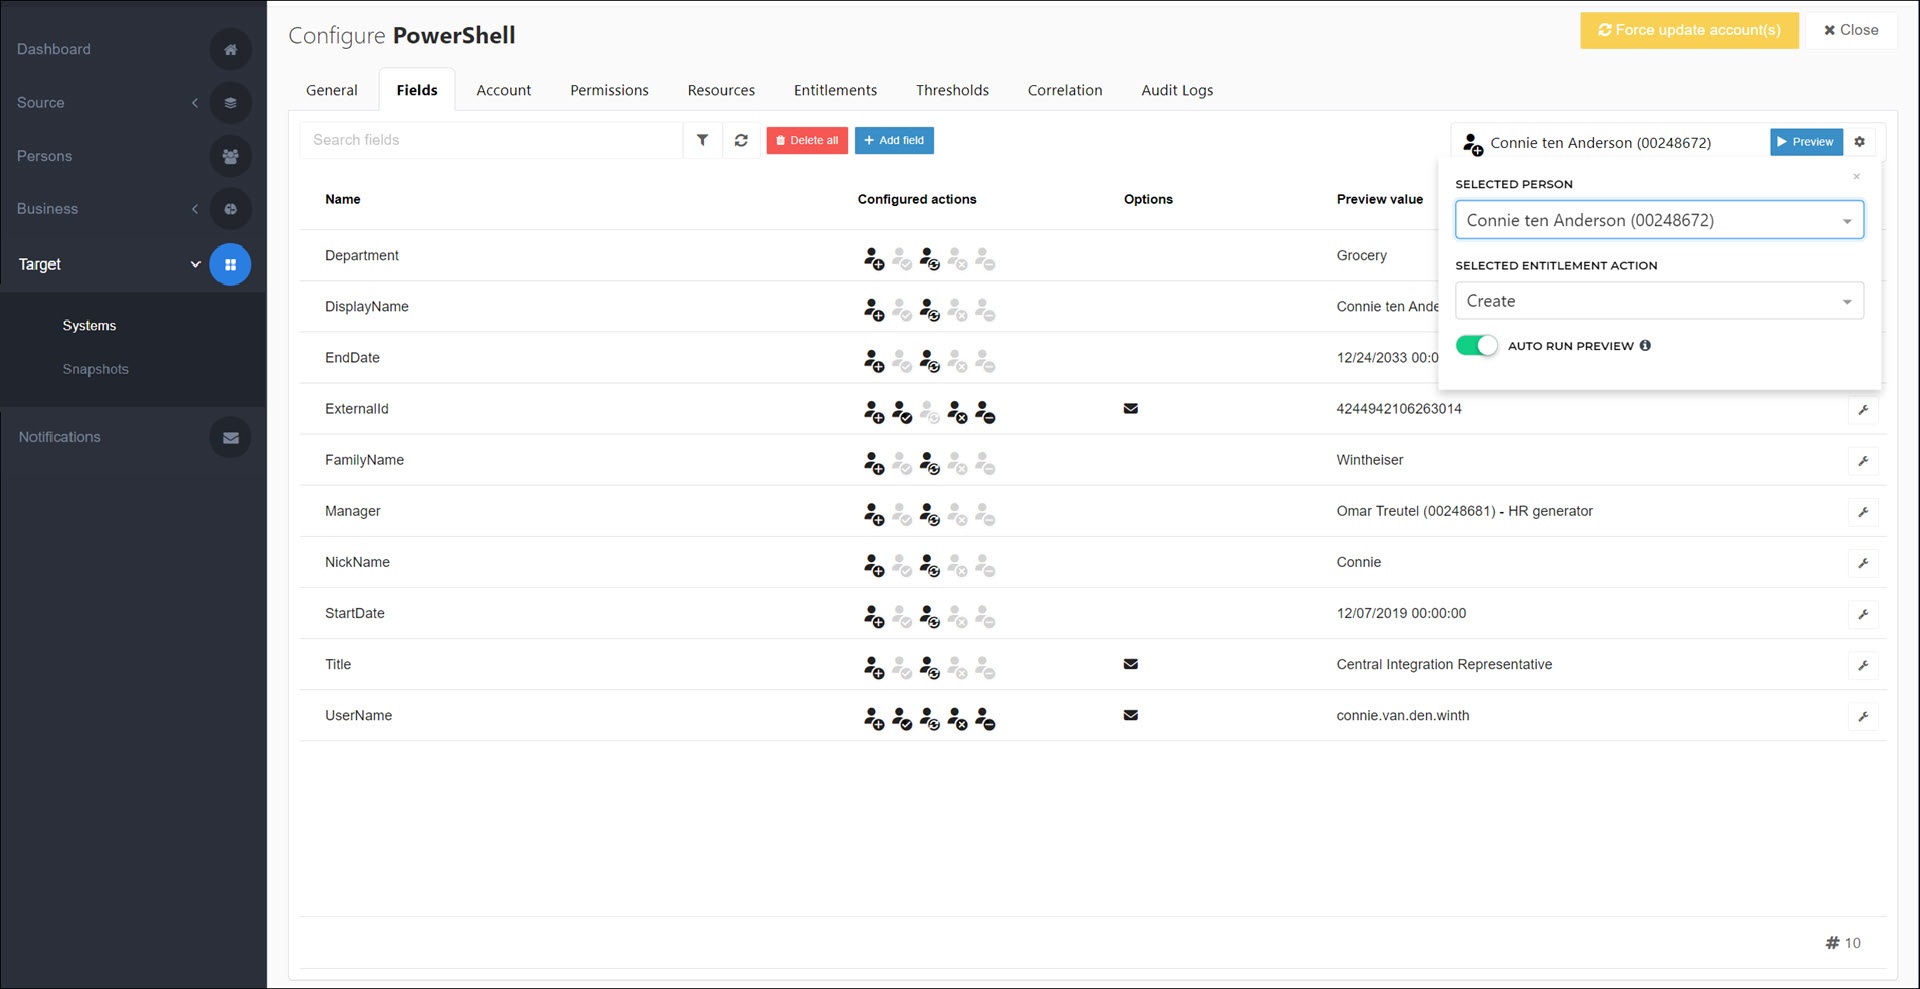
Task: Open the Selected Person dropdown
Action: (x=1659, y=220)
